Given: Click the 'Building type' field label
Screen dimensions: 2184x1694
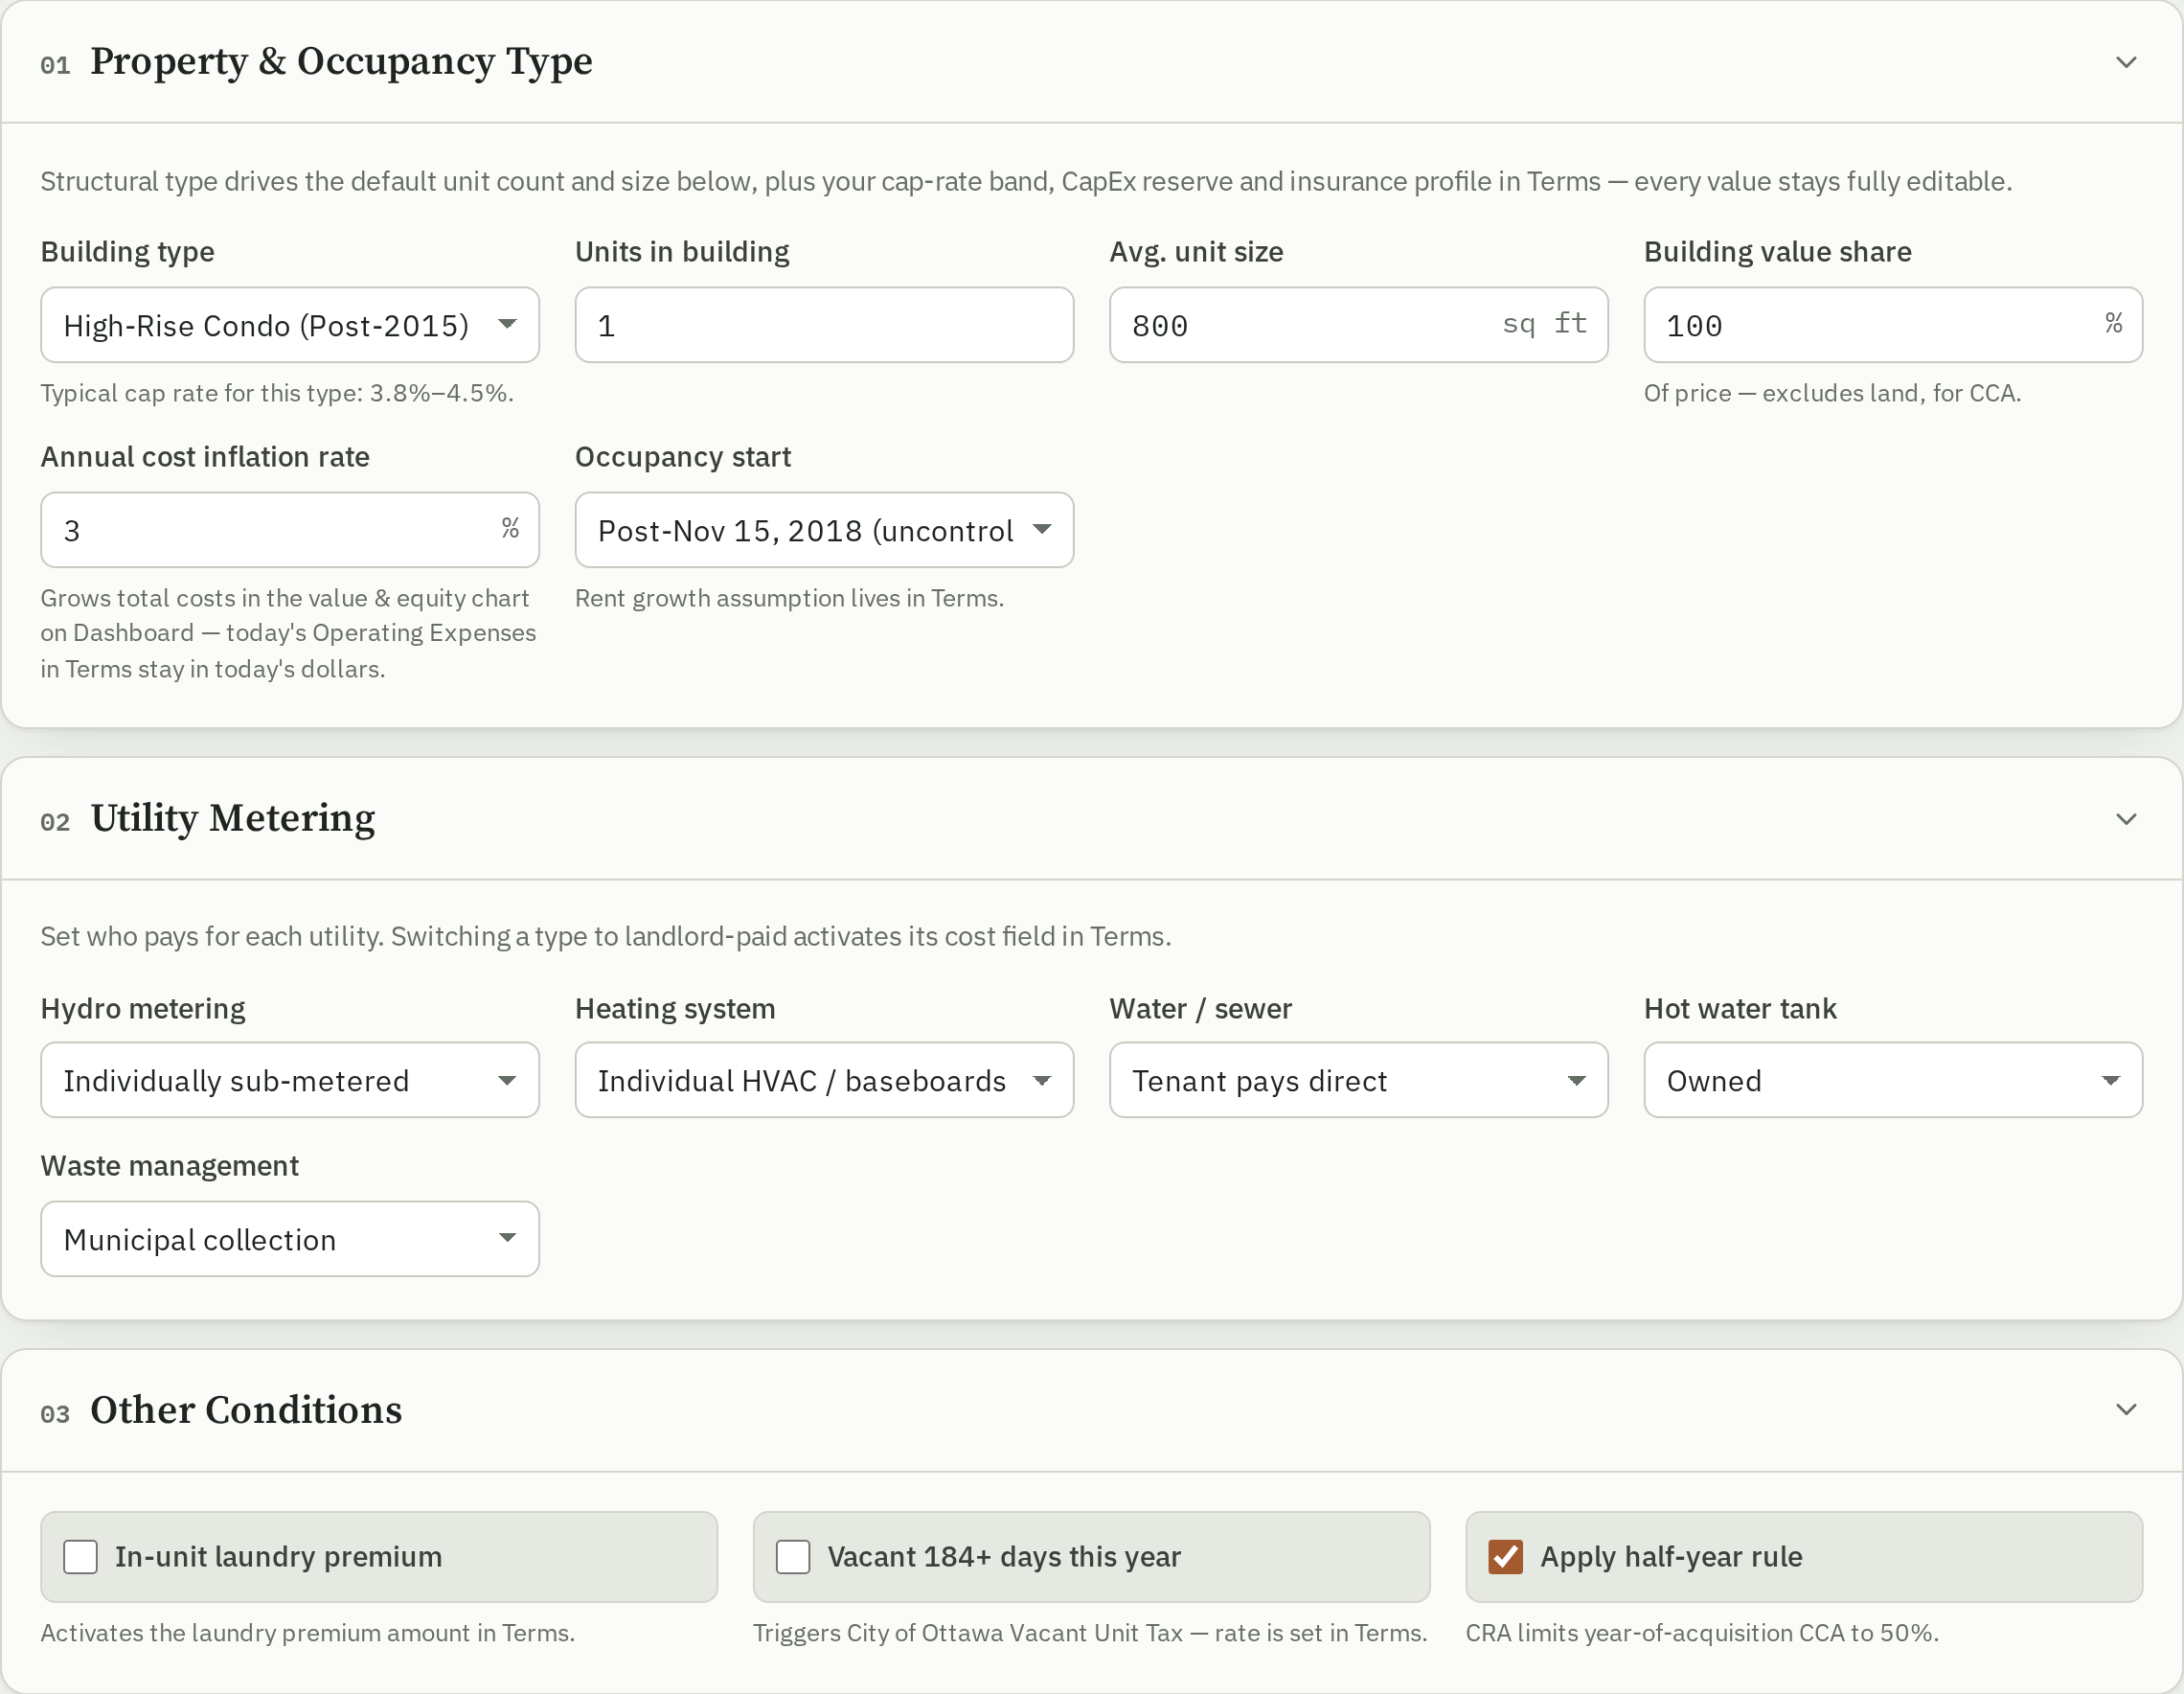Looking at the screenshot, I should (127, 252).
